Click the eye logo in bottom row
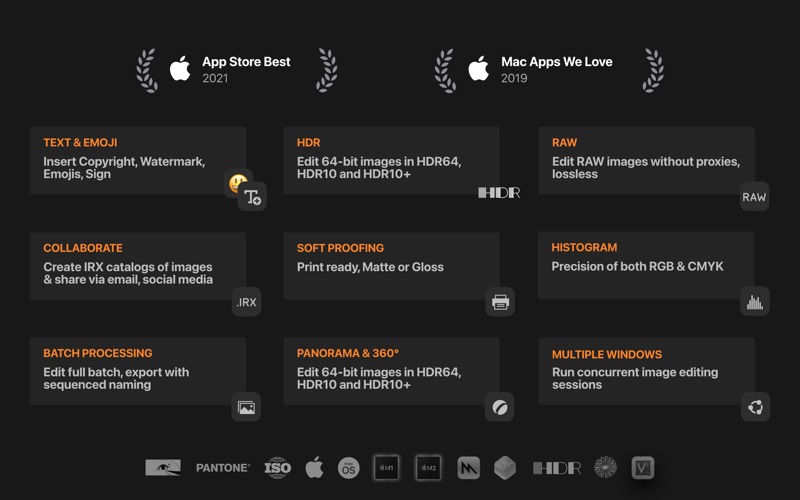This screenshot has width=800, height=500. tap(163, 467)
